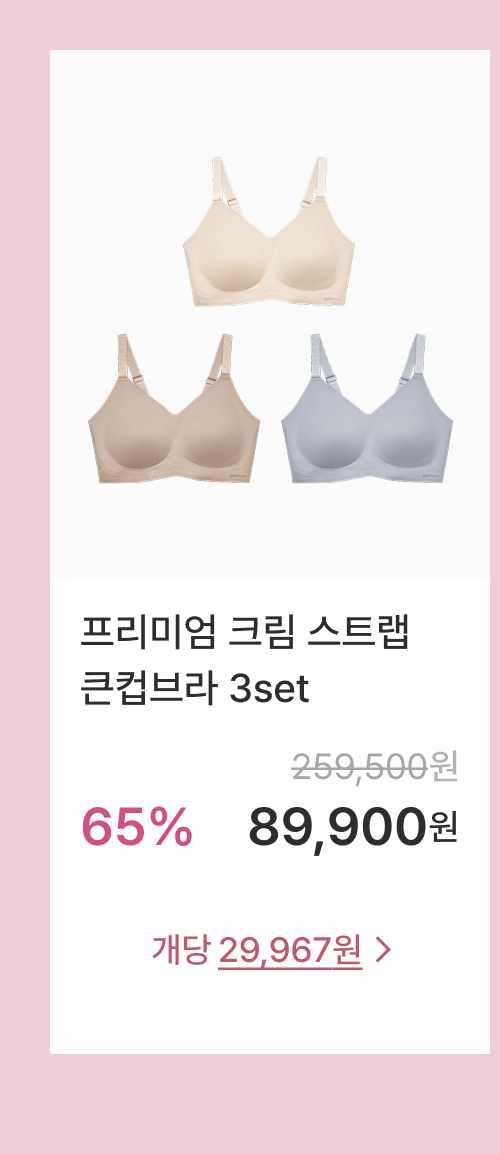The height and width of the screenshot is (1154, 500).
Task: Click the brand logo on the beige bra
Action: (239, 476)
